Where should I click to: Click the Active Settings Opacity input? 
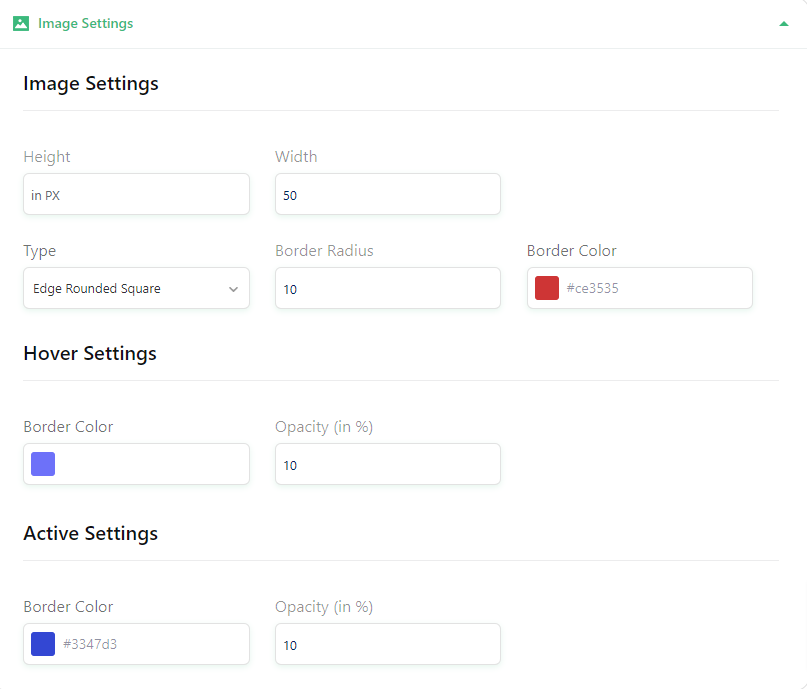pyautogui.click(x=388, y=644)
